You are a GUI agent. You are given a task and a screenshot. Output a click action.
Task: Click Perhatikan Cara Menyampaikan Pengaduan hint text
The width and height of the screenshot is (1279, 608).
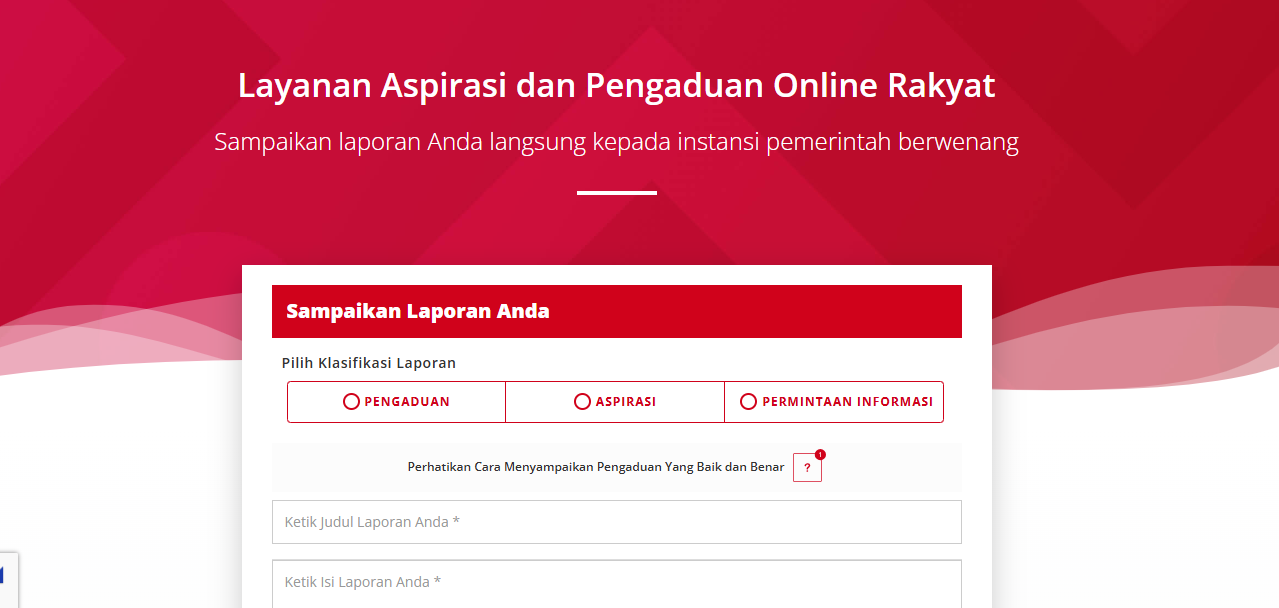(596, 467)
